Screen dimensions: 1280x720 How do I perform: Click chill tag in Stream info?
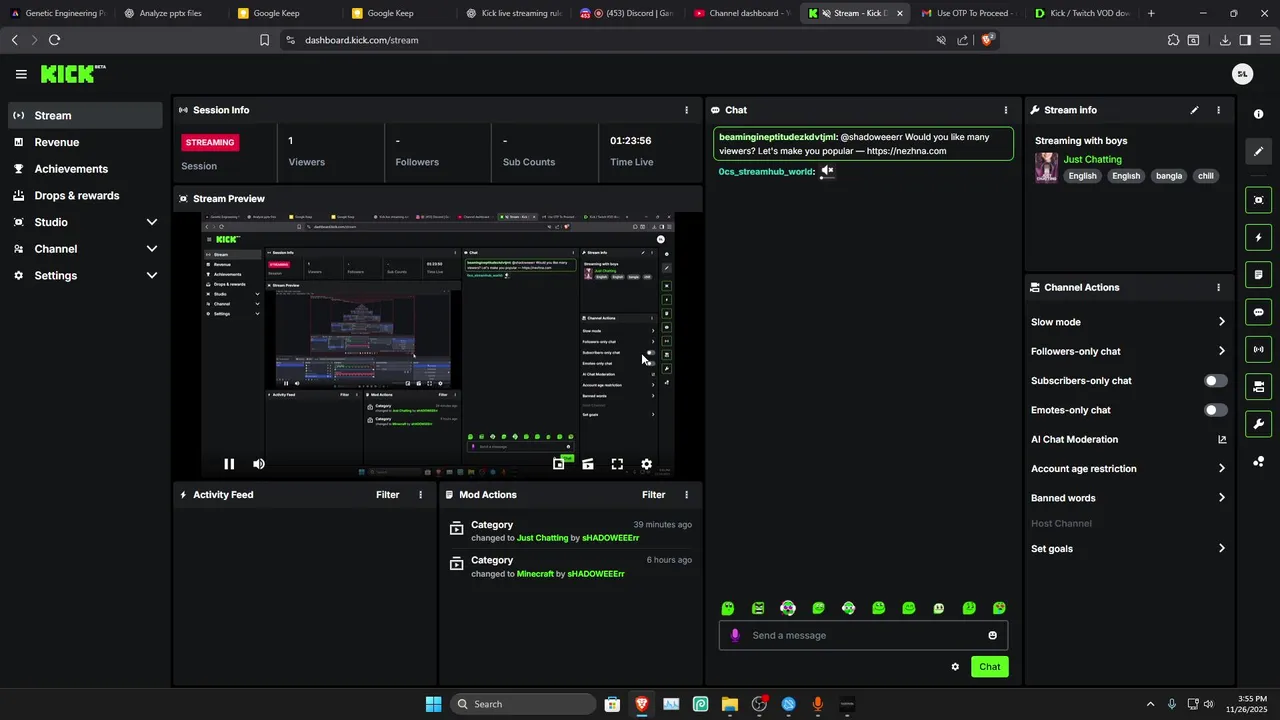(1206, 176)
